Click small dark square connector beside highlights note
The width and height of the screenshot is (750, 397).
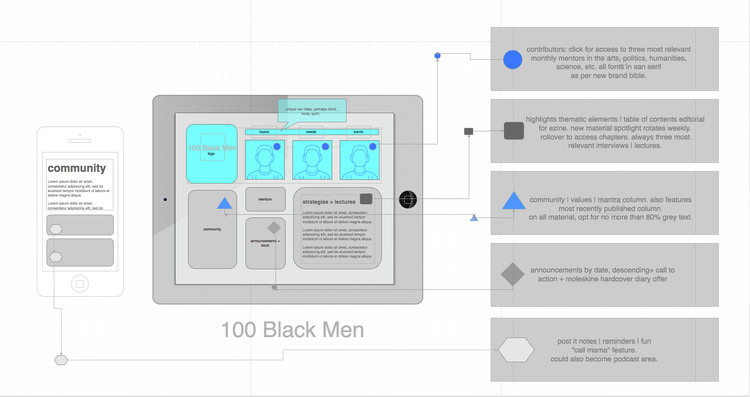point(469,131)
